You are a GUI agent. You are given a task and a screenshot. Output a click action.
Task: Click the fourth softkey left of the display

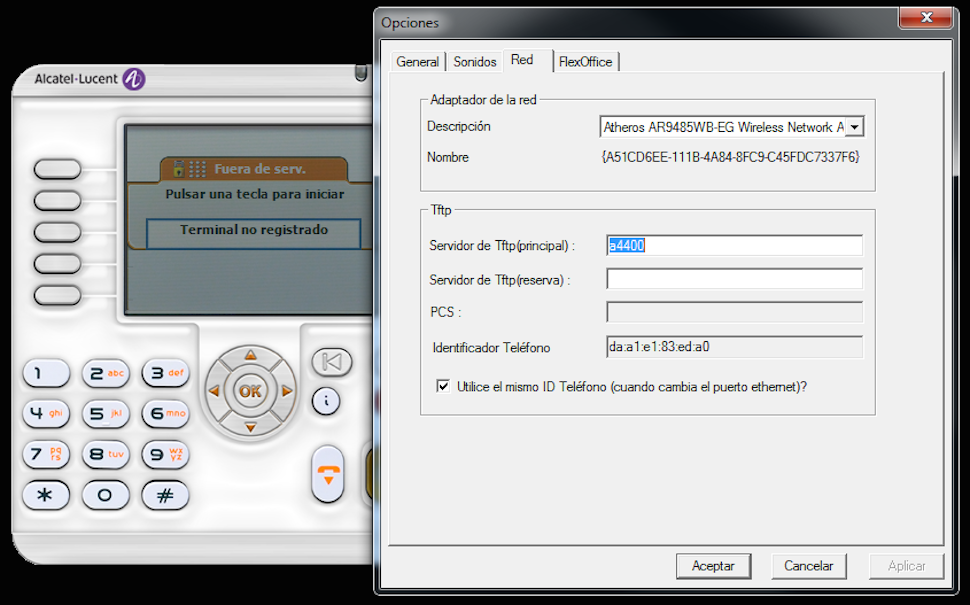click(x=58, y=264)
